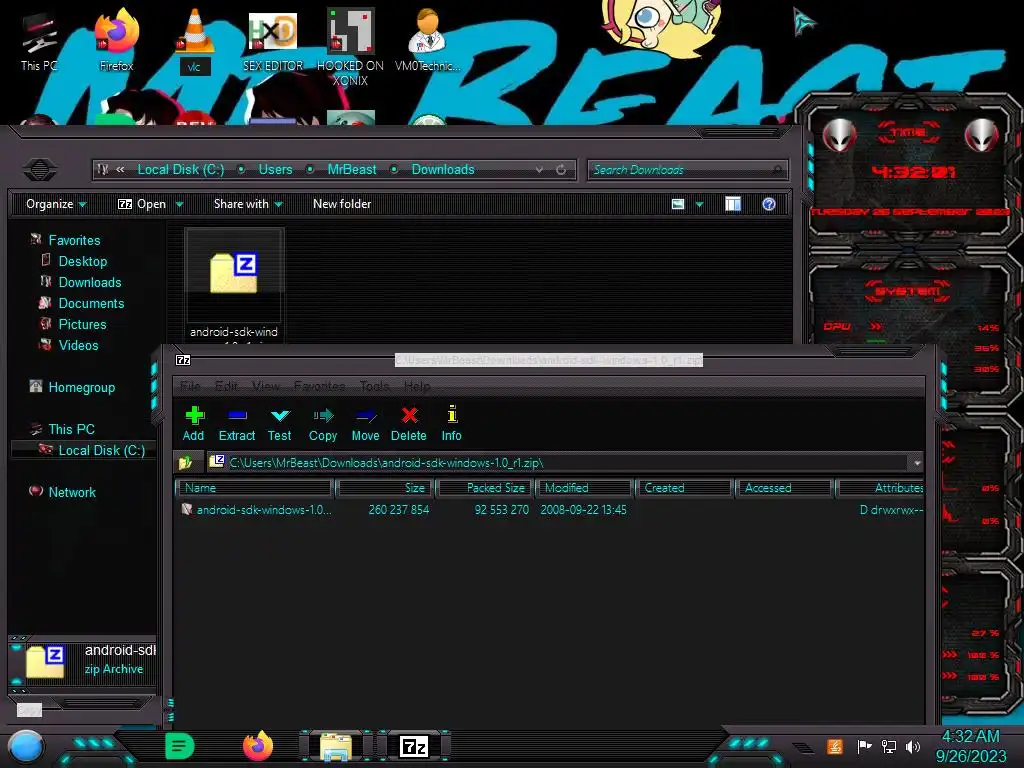Image resolution: width=1024 pixels, height=768 pixels.
Task: Open the View menu in 7-Zip
Action: tap(266, 386)
